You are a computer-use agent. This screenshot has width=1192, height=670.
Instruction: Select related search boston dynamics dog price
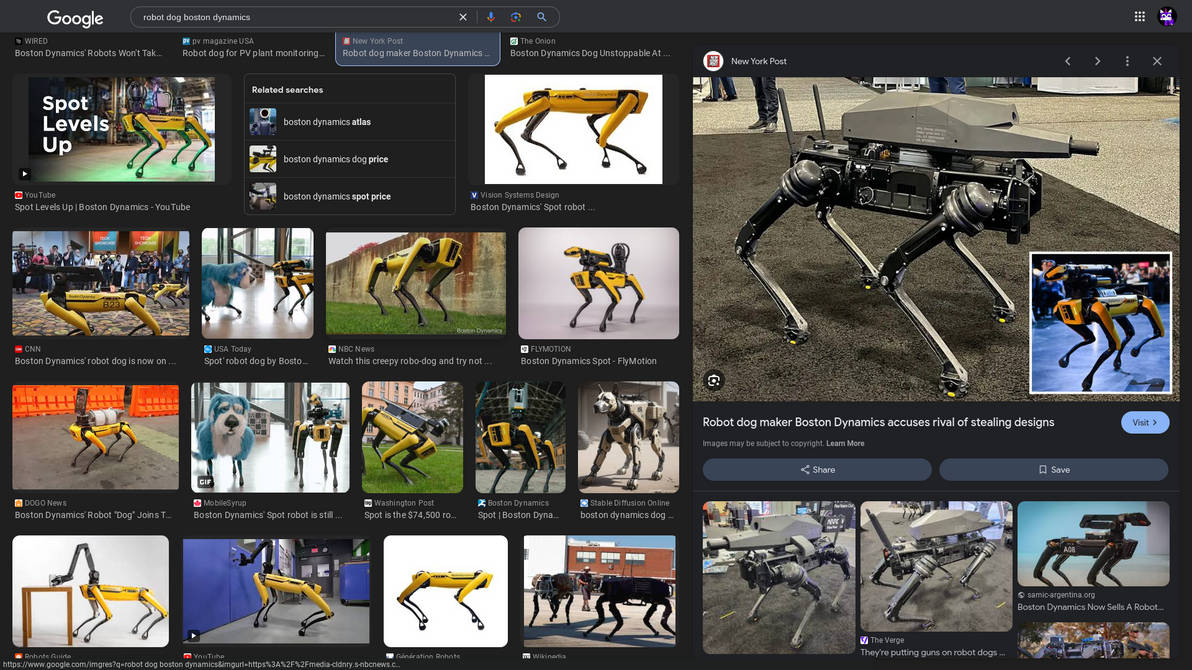tap(350, 159)
